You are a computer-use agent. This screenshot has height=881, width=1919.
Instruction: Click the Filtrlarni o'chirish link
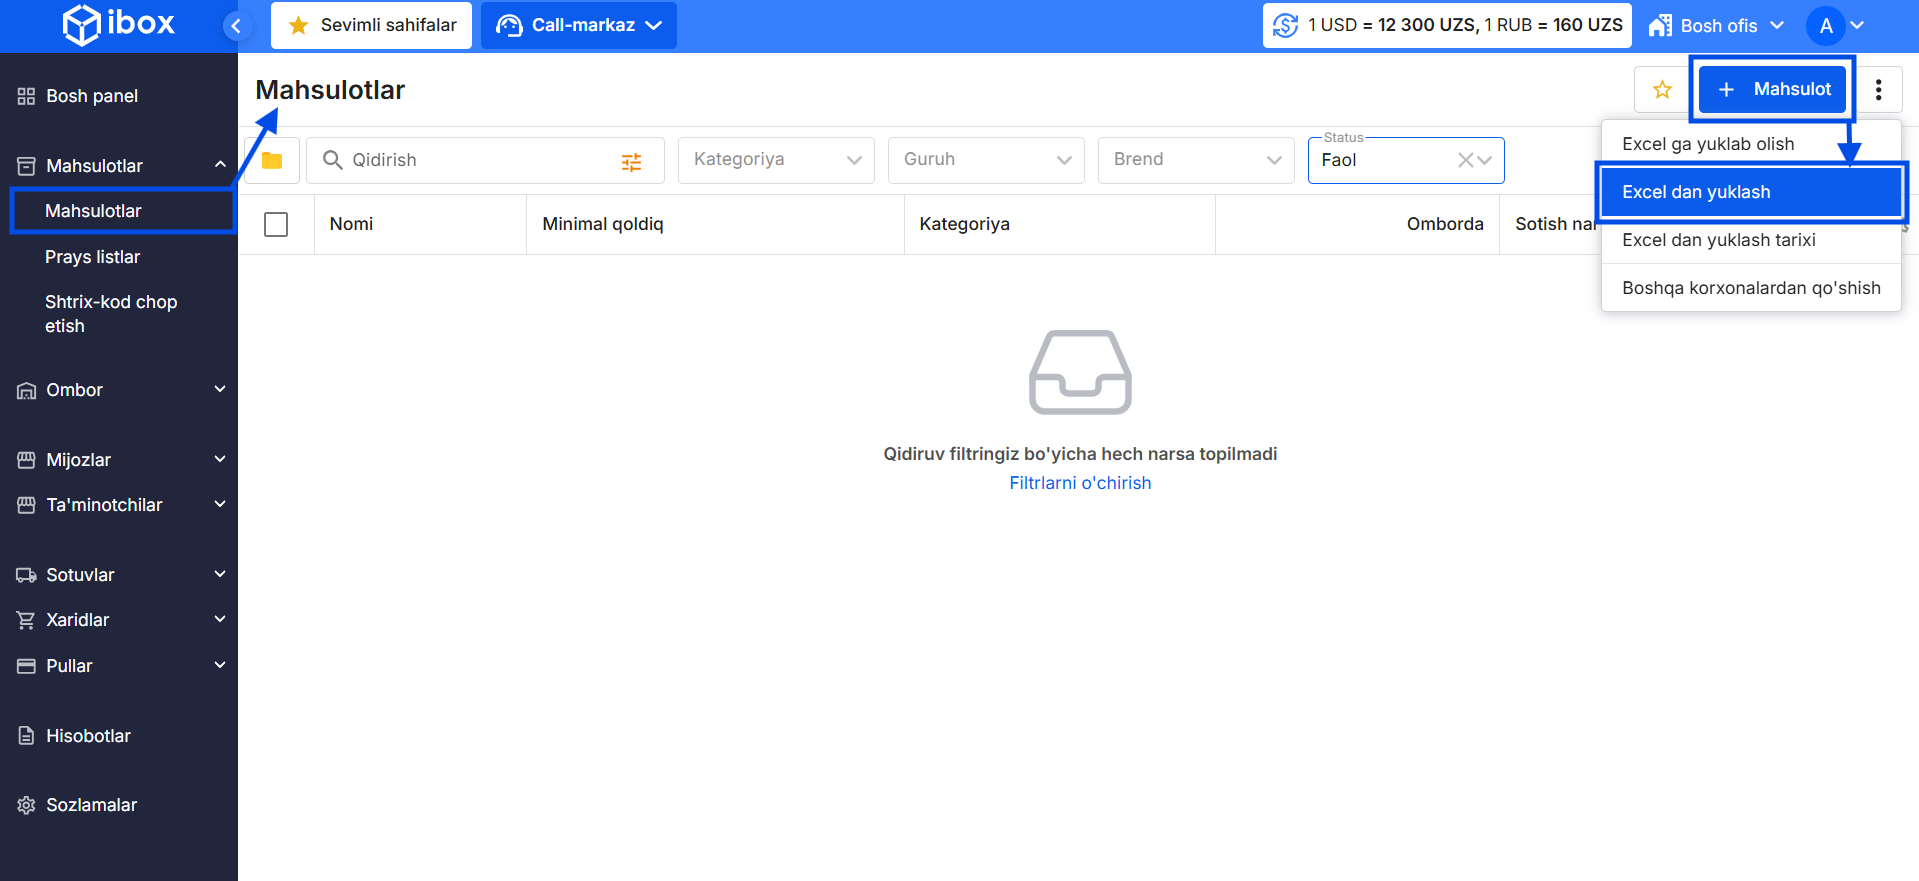1080,483
